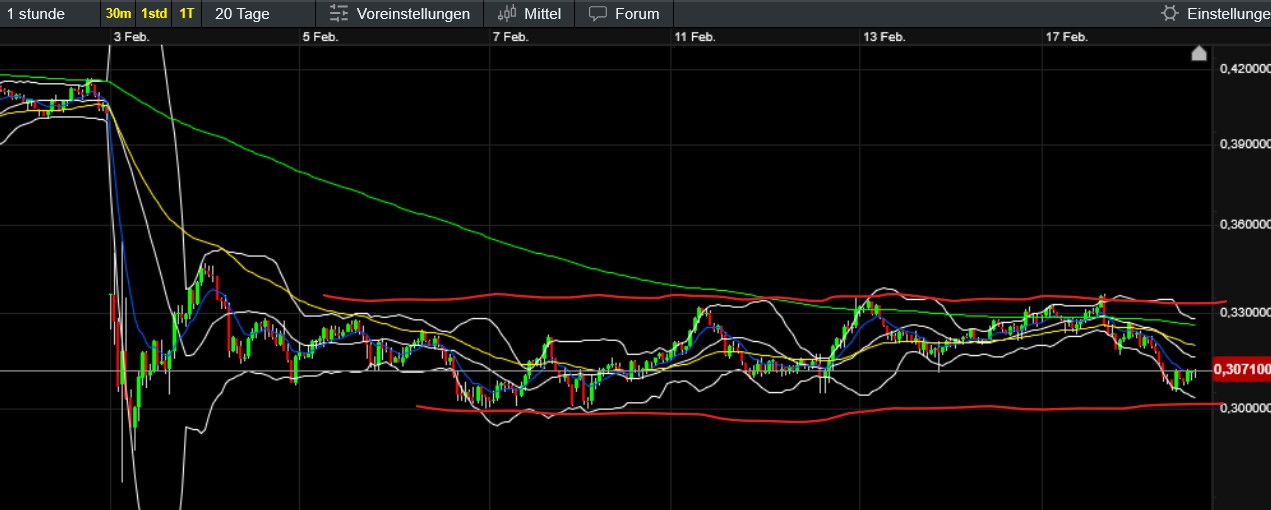The image size is (1271, 510).
Task: Click the 0,300000 price axis label
Action: [1245, 409]
